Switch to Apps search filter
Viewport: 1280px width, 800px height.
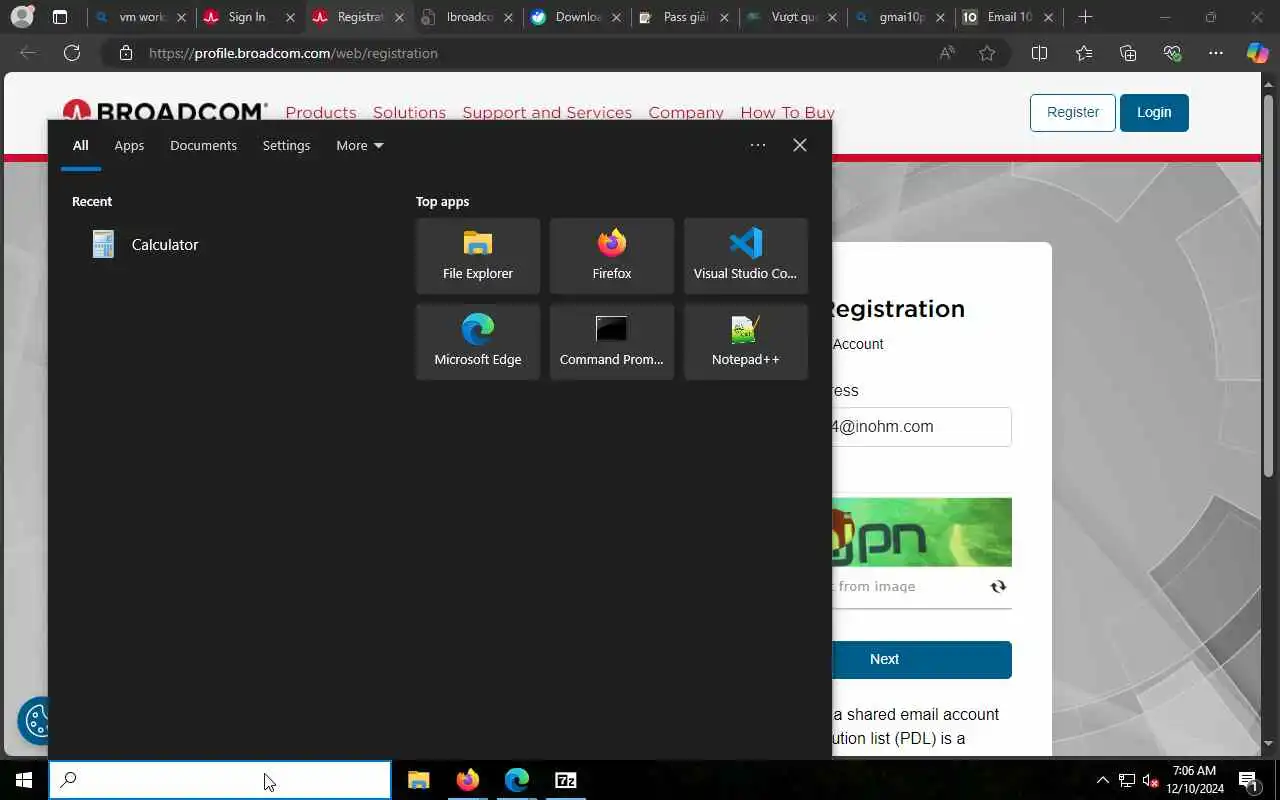coord(129,145)
